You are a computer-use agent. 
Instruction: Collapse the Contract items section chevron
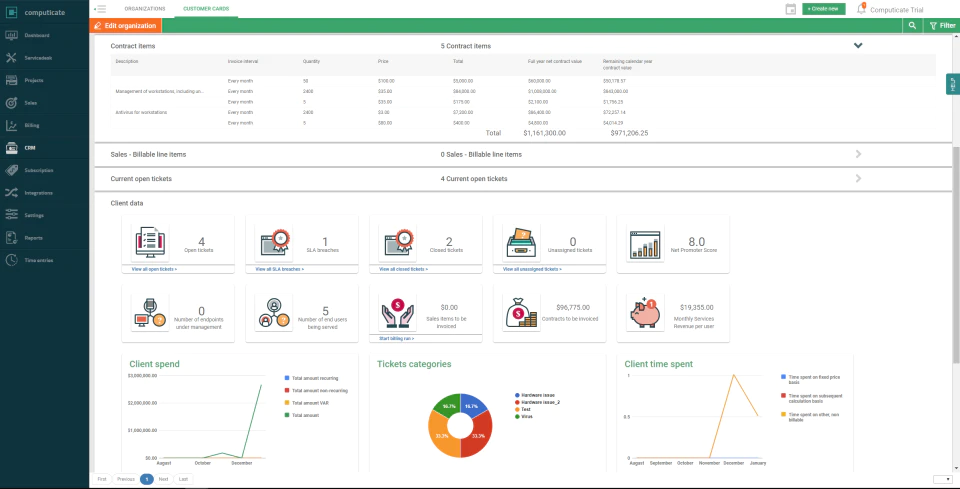[858, 45]
